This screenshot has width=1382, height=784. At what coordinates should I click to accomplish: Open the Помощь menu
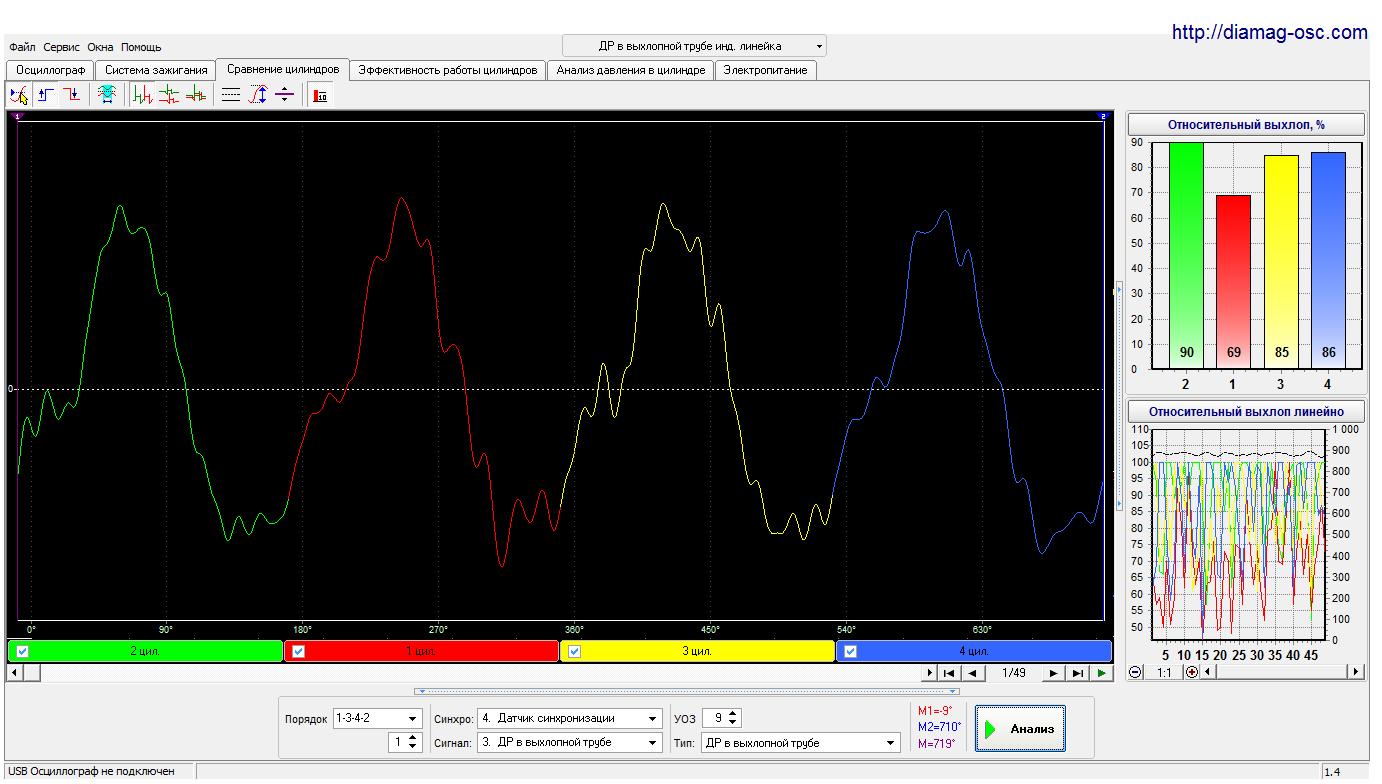tap(141, 47)
